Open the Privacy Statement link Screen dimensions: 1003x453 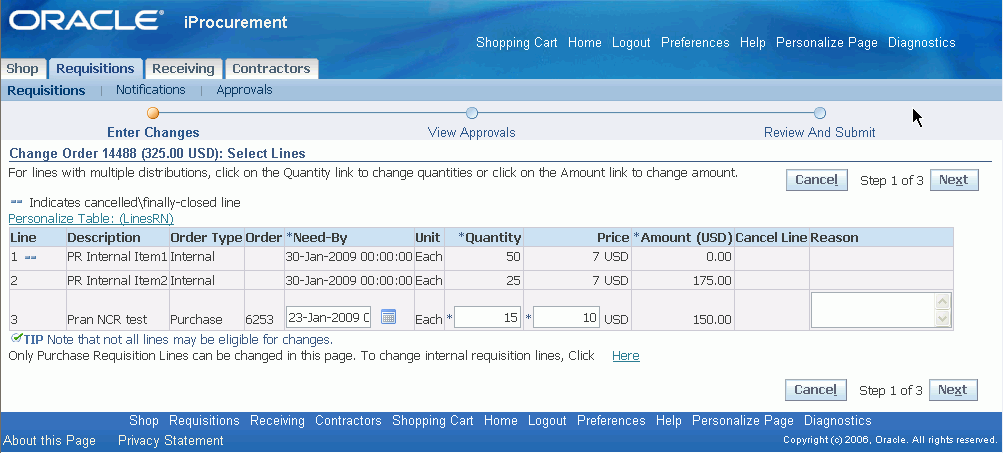171,440
